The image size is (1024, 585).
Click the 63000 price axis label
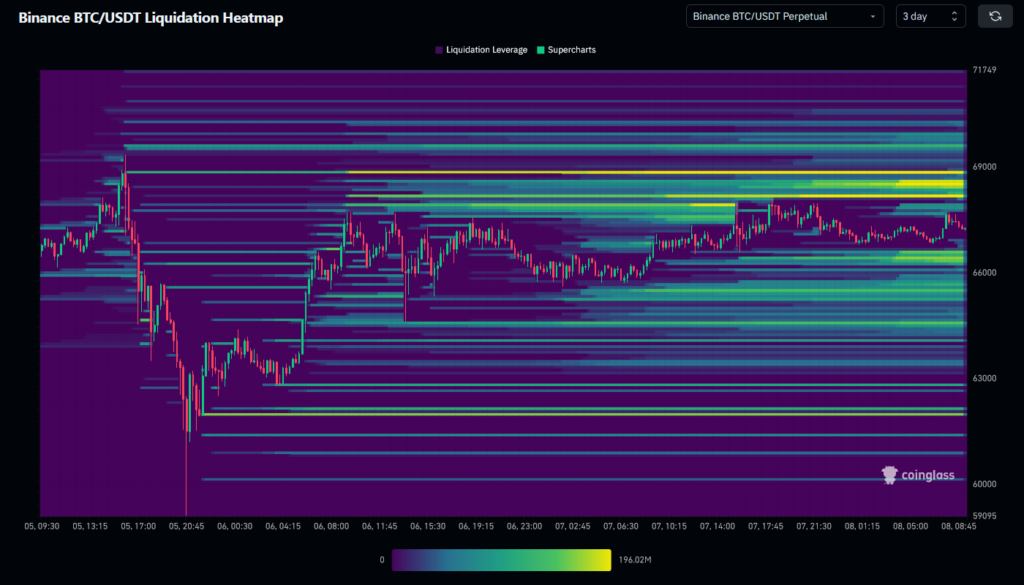coord(984,378)
